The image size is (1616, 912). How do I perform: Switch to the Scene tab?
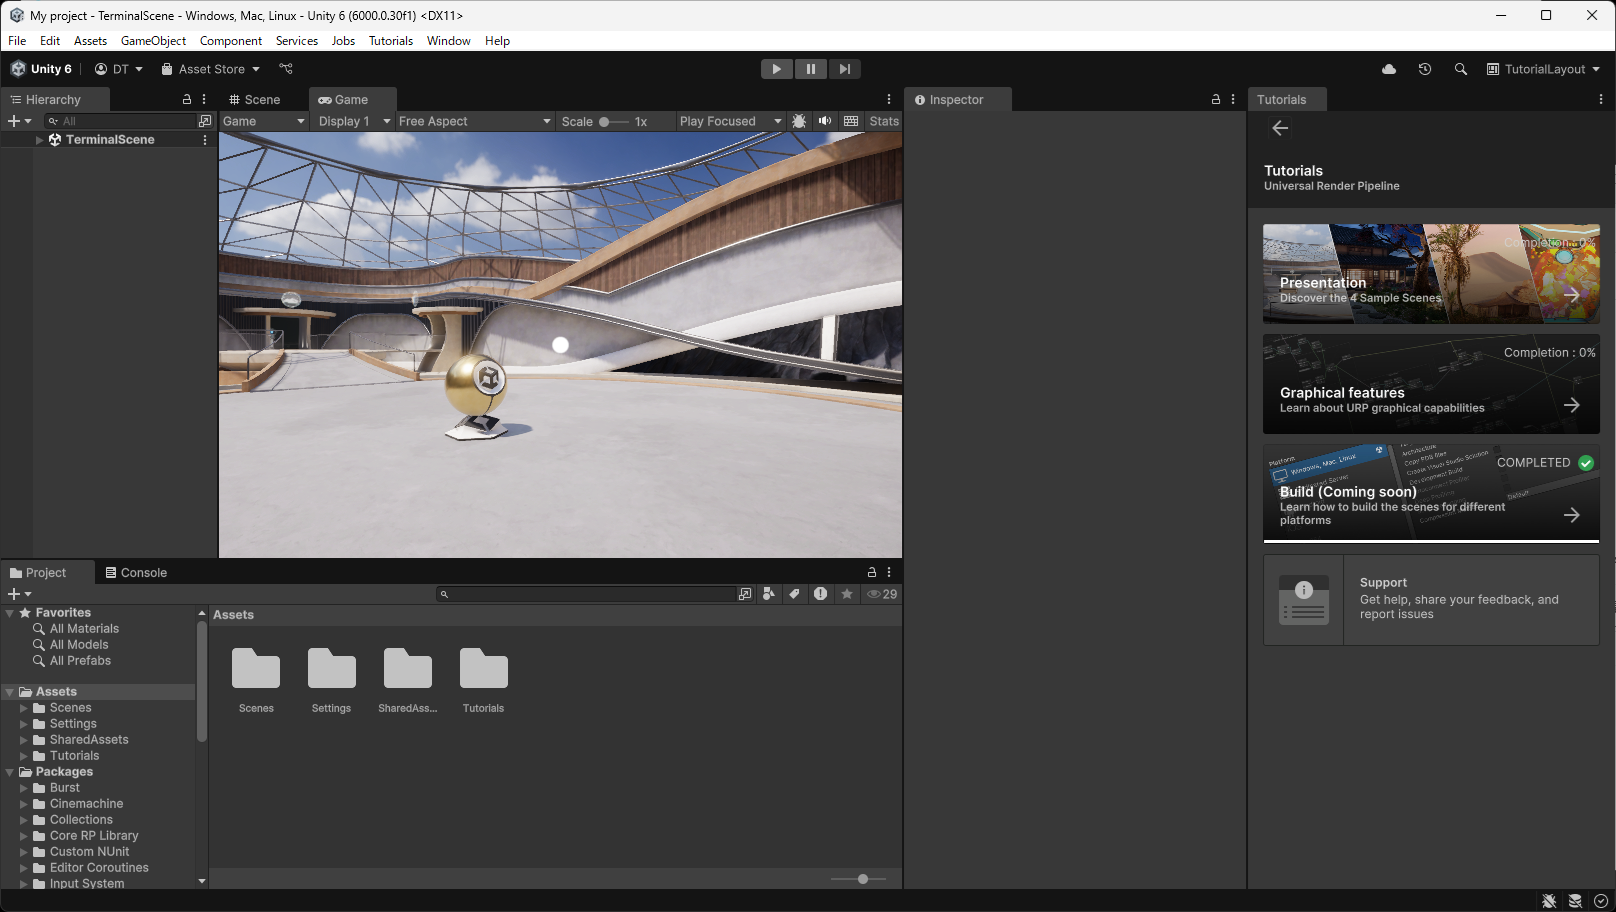tap(255, 99)
